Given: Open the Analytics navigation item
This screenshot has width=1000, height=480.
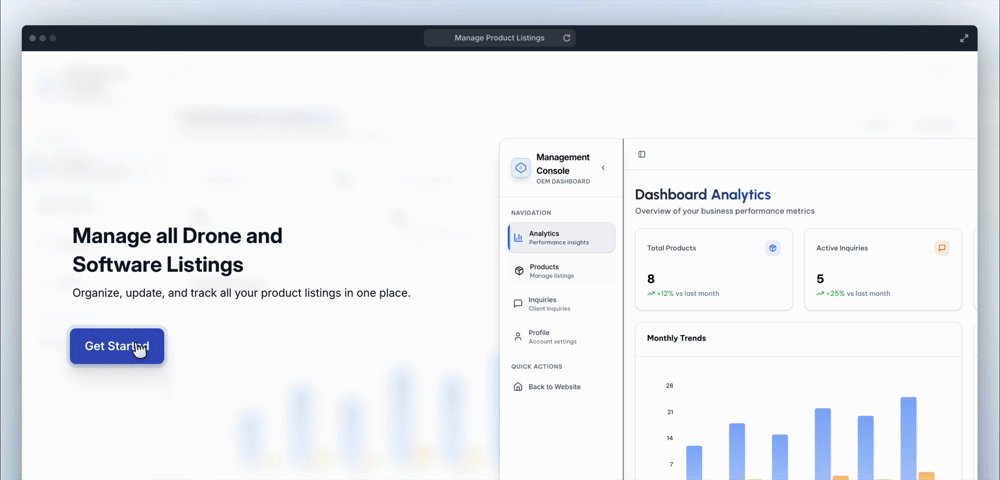Looking at the screenshot, I should (x=562, y=238).
